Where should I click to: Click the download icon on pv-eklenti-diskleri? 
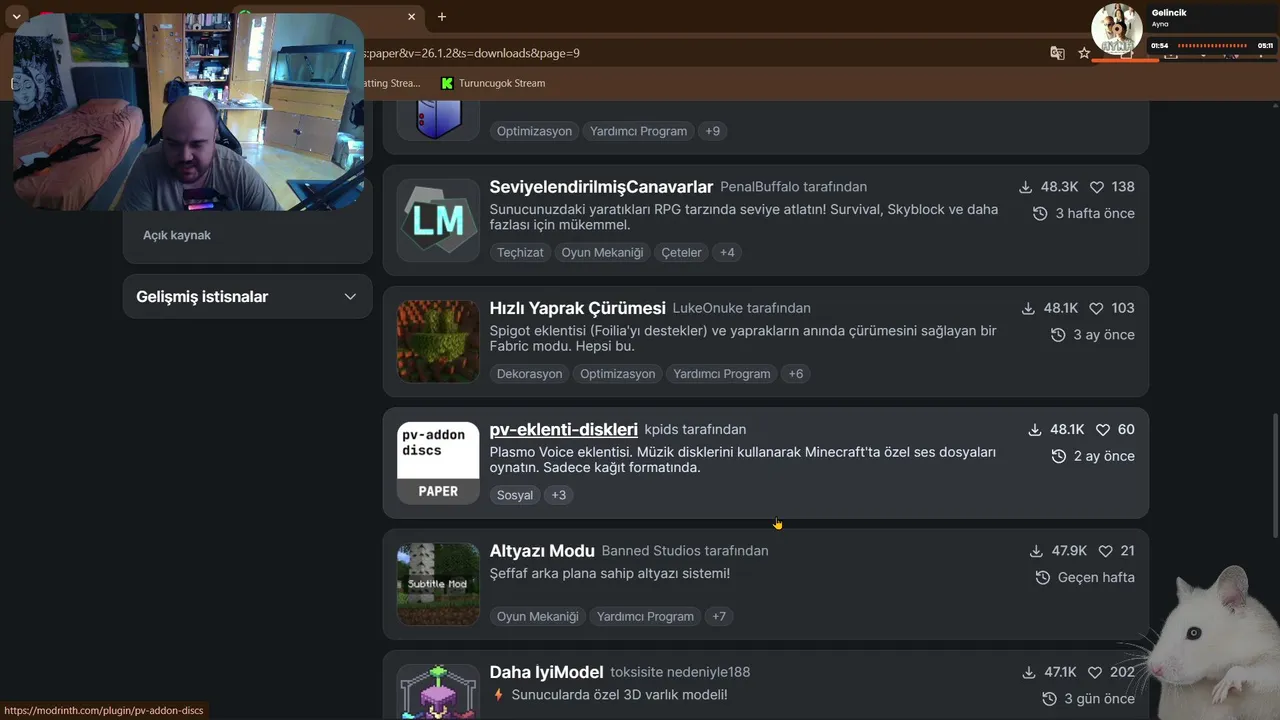(1035, 429)
